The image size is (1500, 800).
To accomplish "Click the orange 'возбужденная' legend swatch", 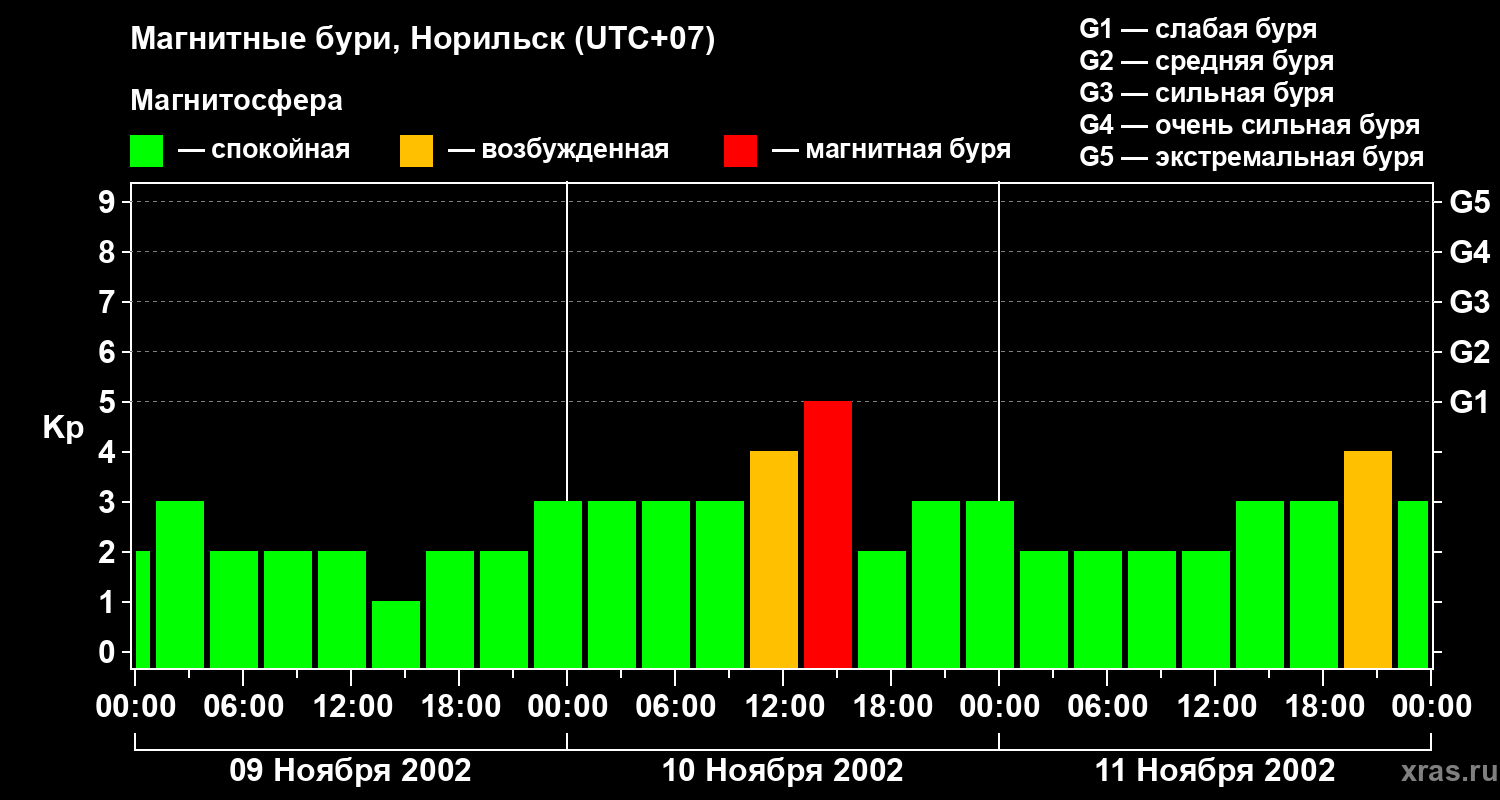I will pyautogui.click(x=416, y=151).
